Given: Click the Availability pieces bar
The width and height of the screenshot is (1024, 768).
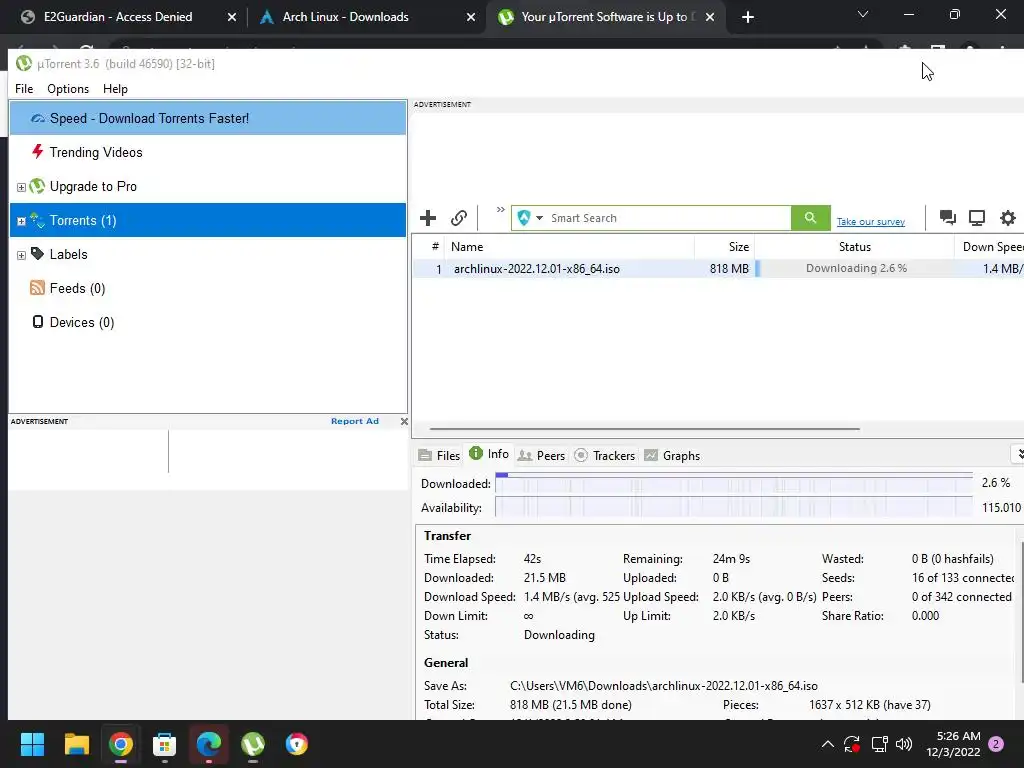Looking at the screenshot, I should pyautogui.click(x=733, y=507).
